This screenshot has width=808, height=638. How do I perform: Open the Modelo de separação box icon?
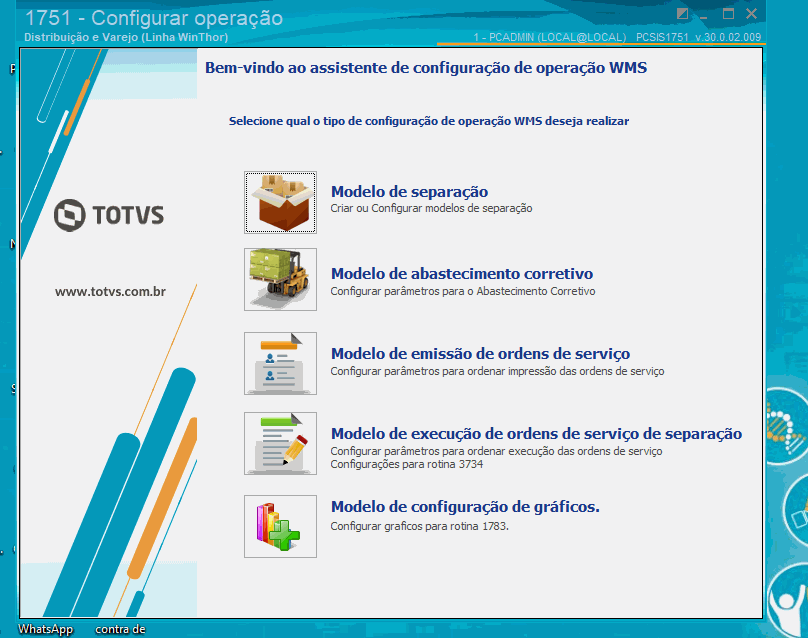click(280, 203)
